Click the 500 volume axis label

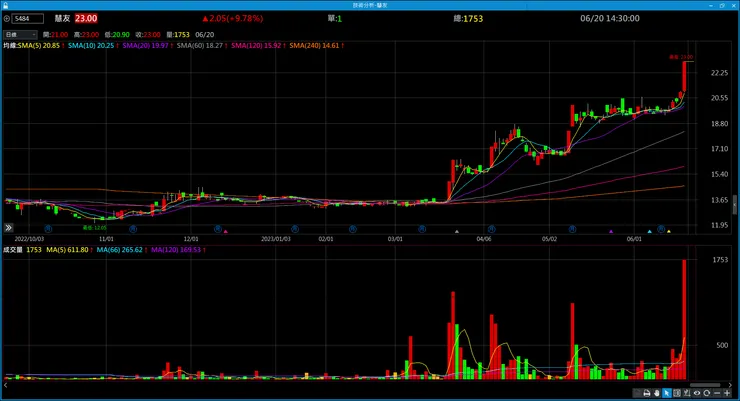click(x=722, y=345)
